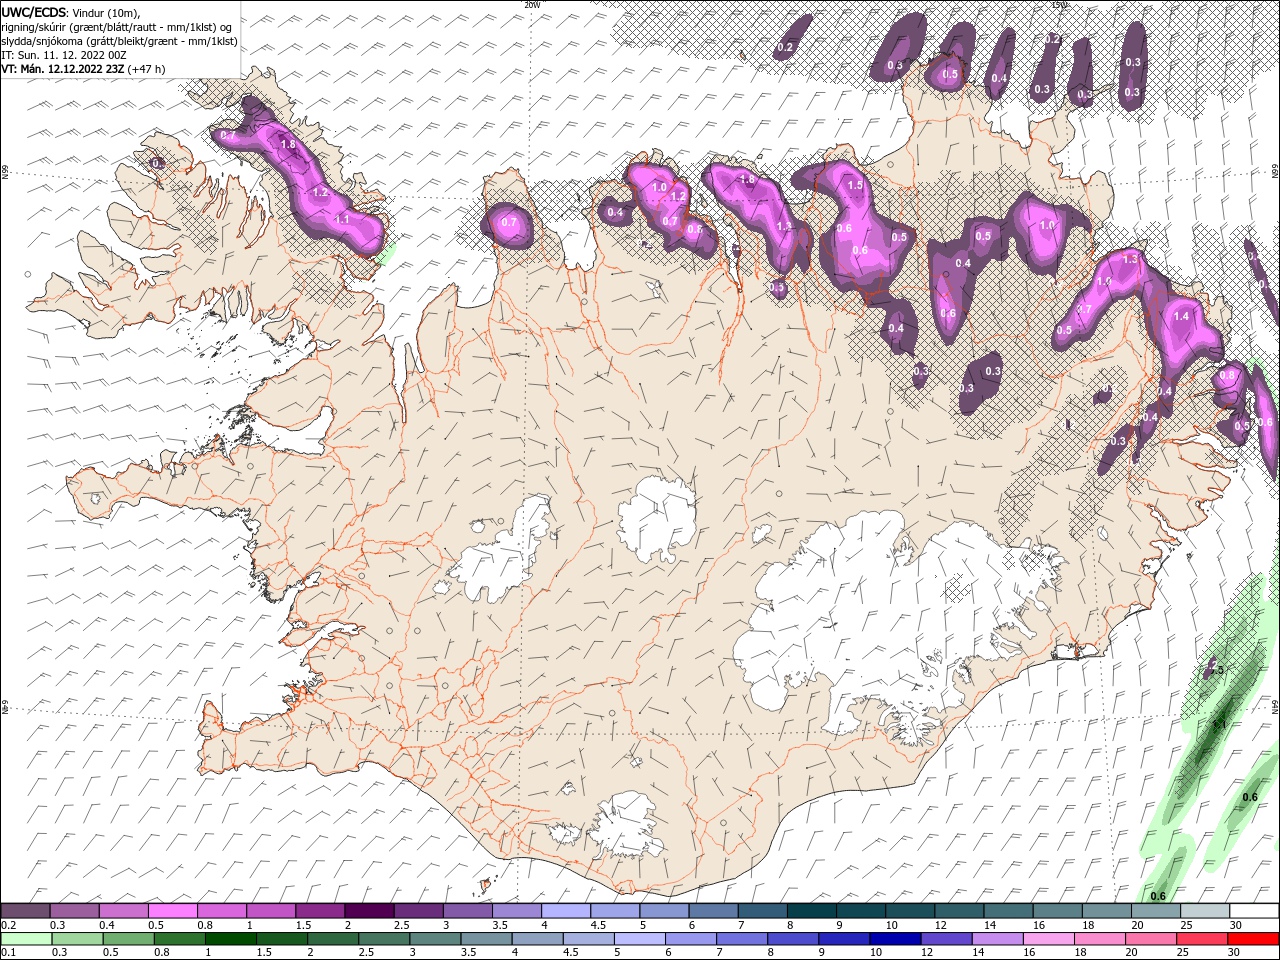Choose the rain legend swatch starting at 3
The image size is (1280, 960).
(435, 938)
